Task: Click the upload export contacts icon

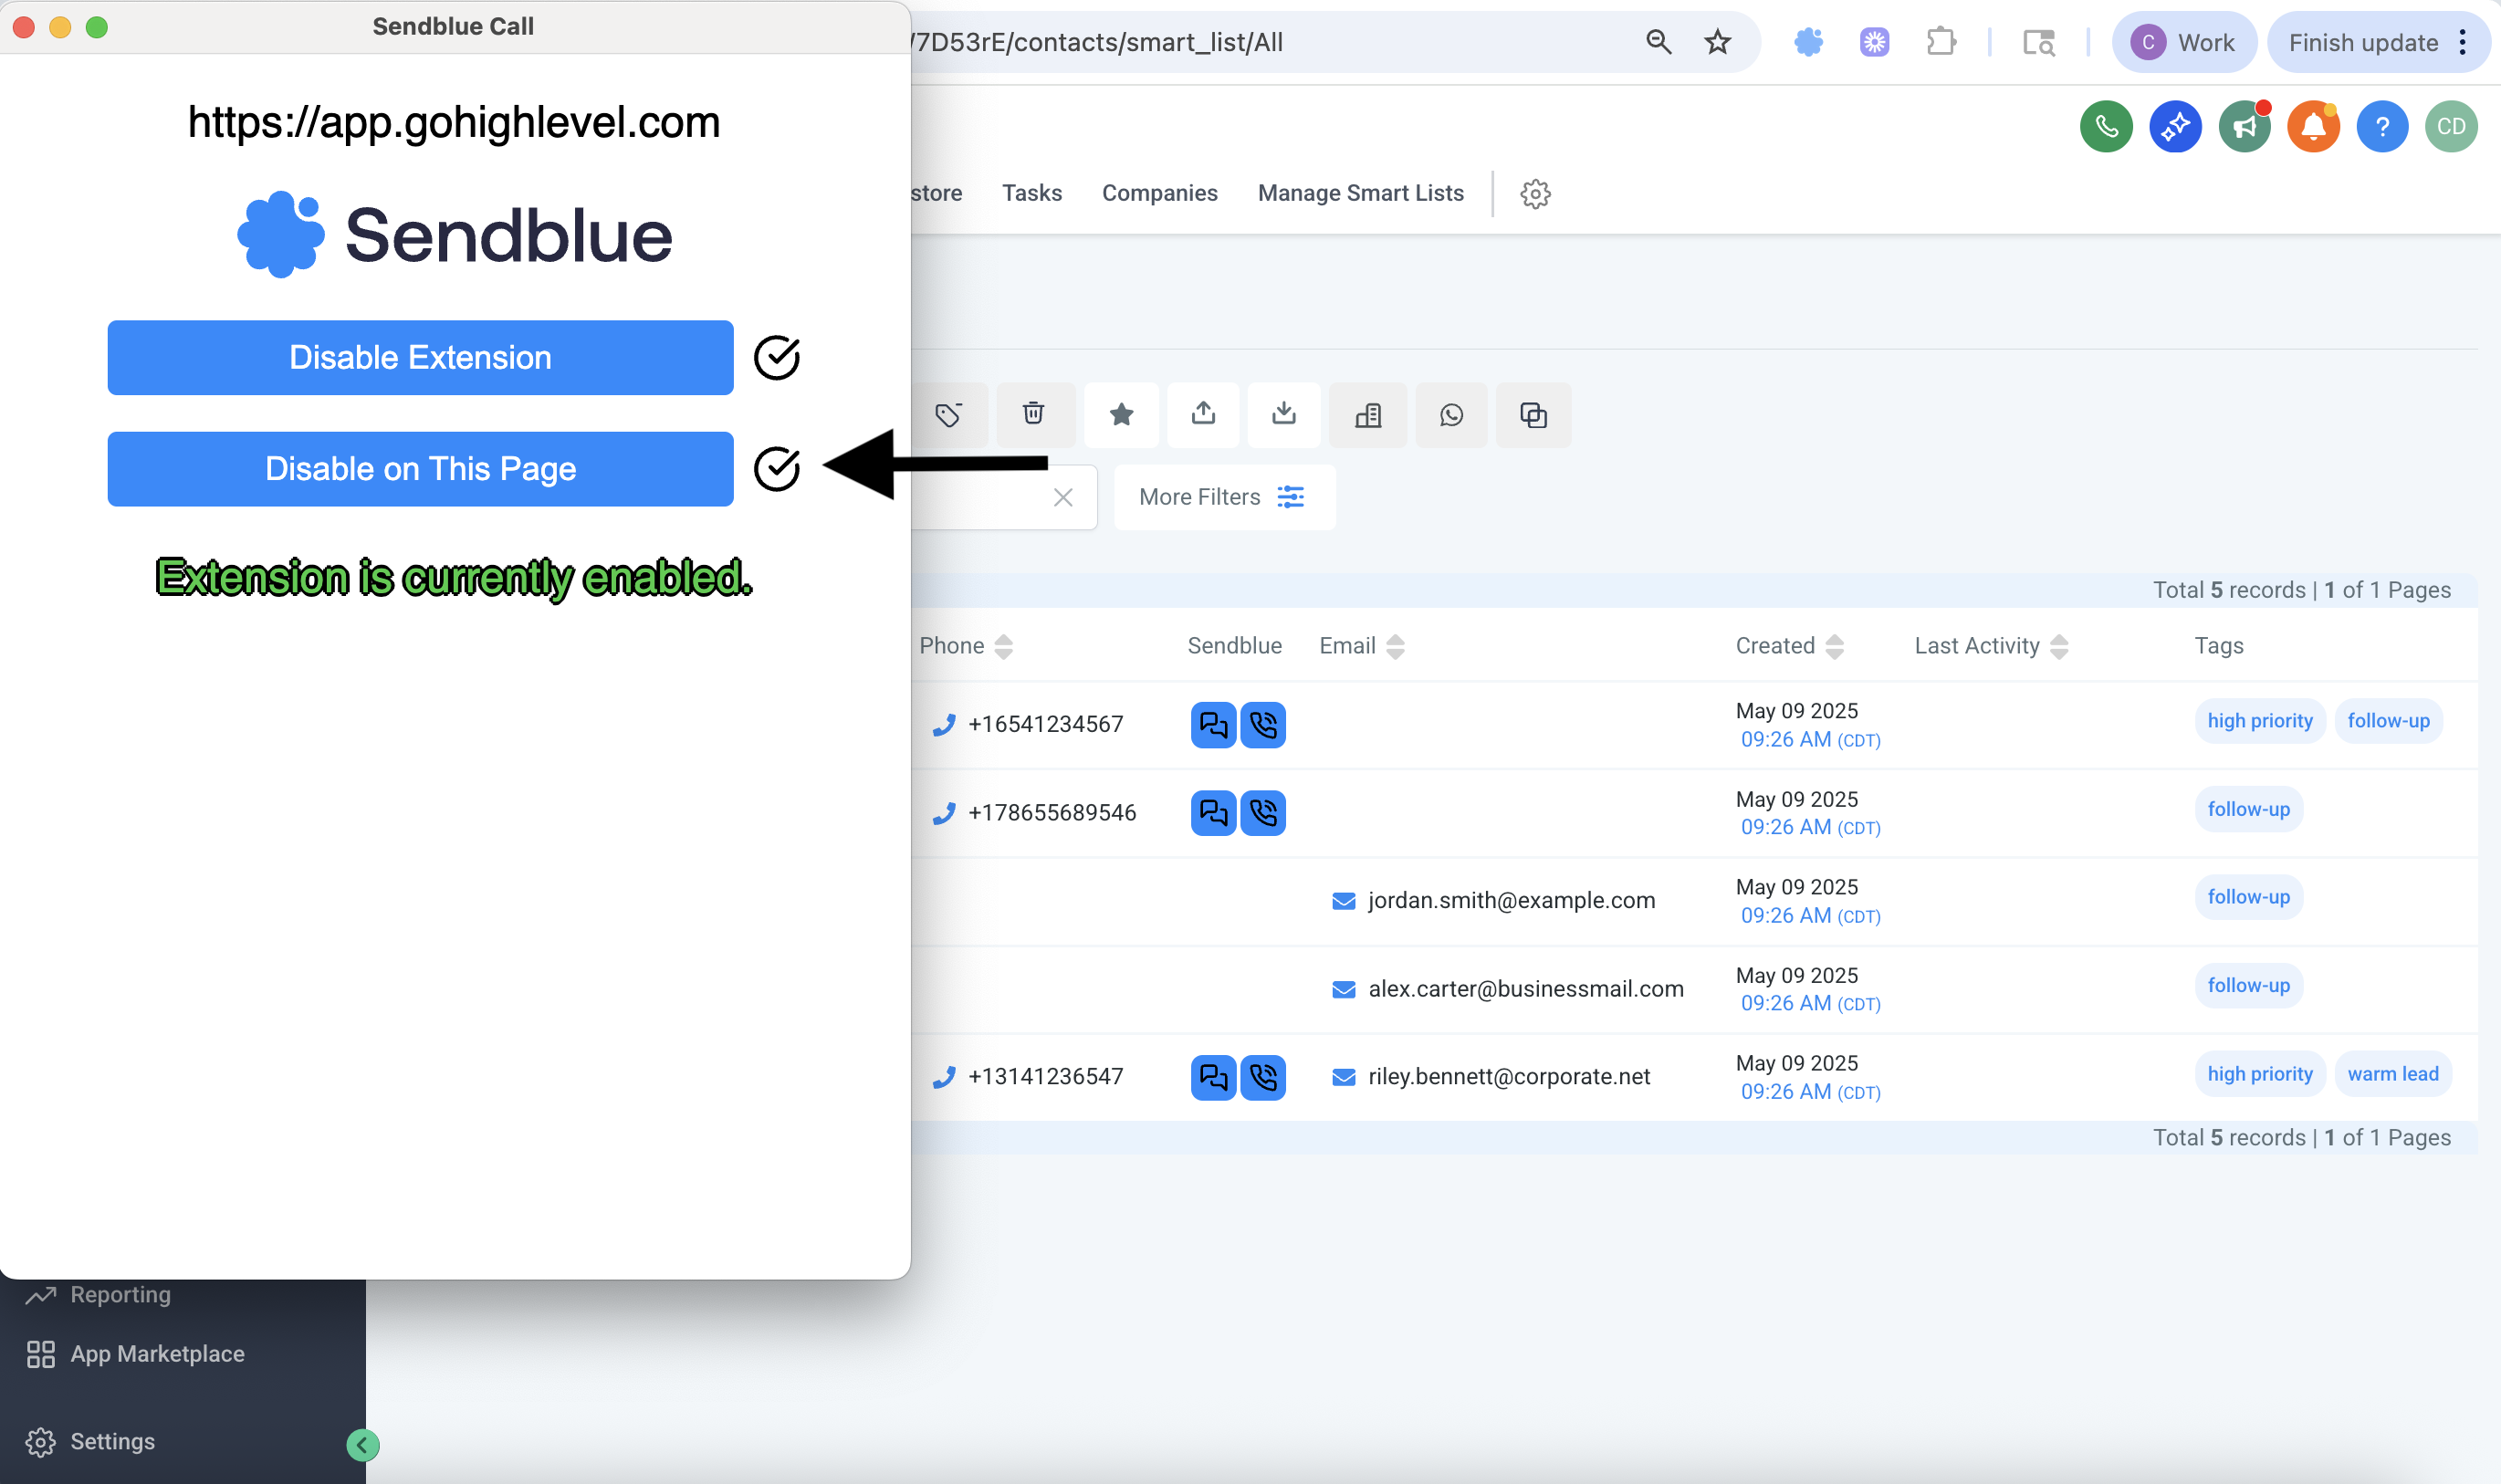Action: (x=1203, y=414)
